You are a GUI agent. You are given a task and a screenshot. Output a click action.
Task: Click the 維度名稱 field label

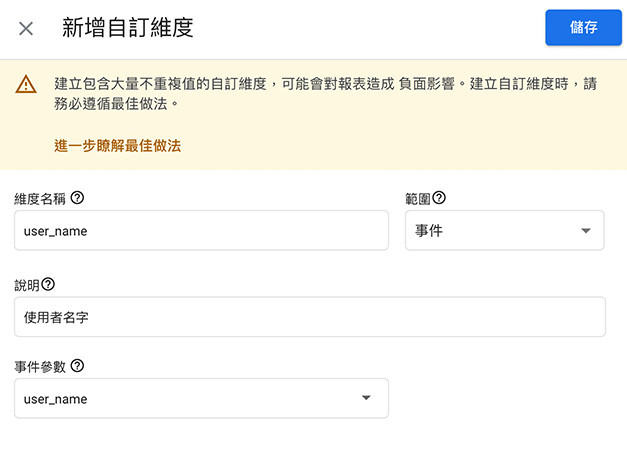[40, 199]
